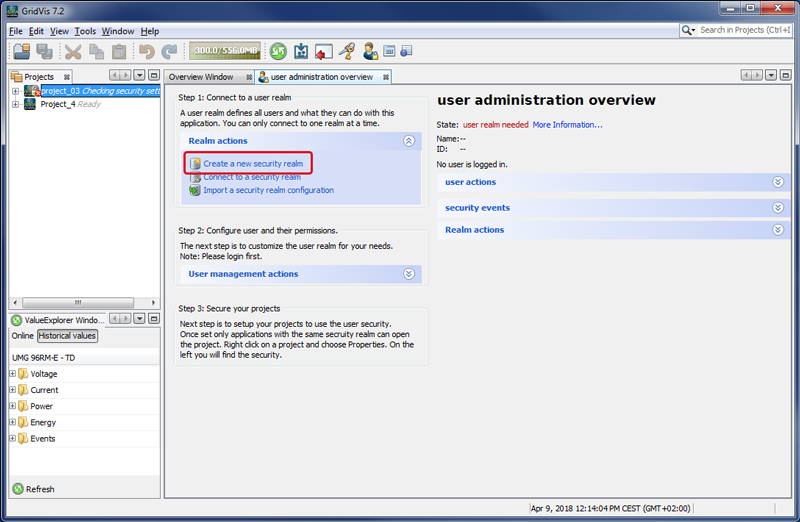Click the Undo arrow in the toolbar

pyautogui.click(x=147, y=51)
